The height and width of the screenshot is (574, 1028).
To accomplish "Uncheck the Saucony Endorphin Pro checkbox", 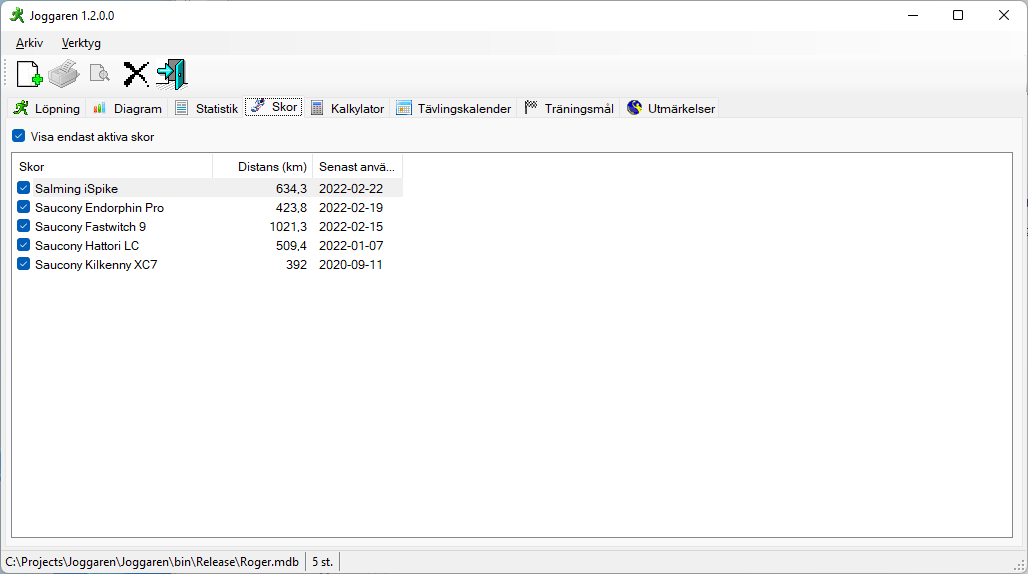I will 24,207.
